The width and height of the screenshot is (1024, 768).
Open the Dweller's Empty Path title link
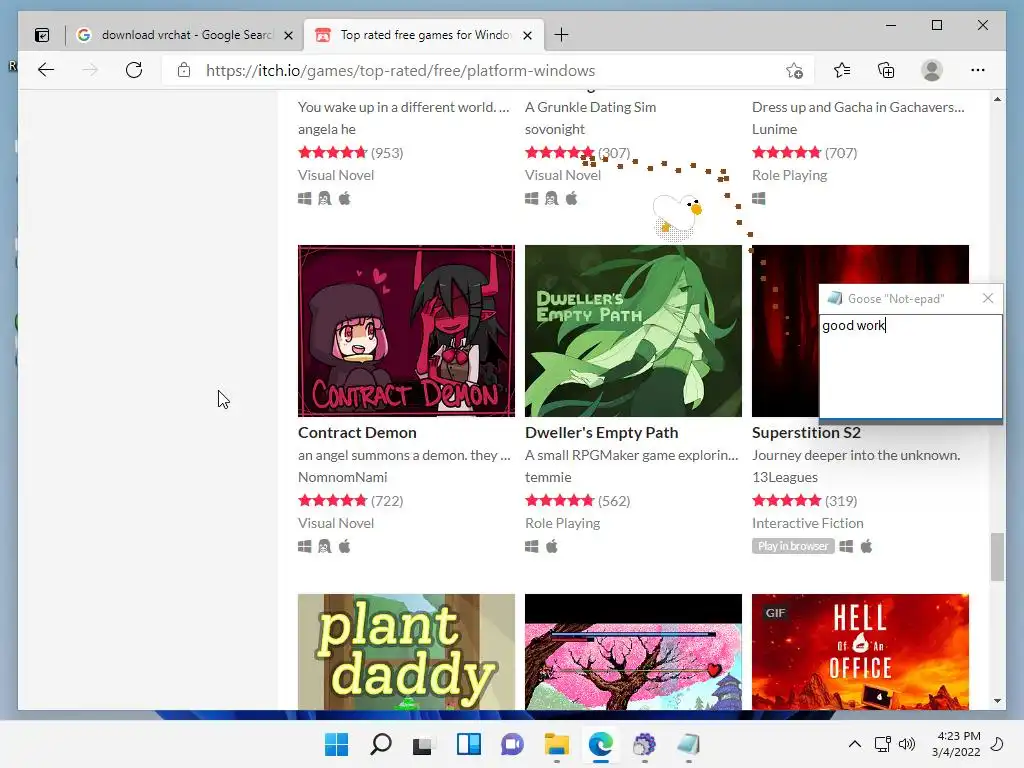pyautogui.click(x=601, y=432)
